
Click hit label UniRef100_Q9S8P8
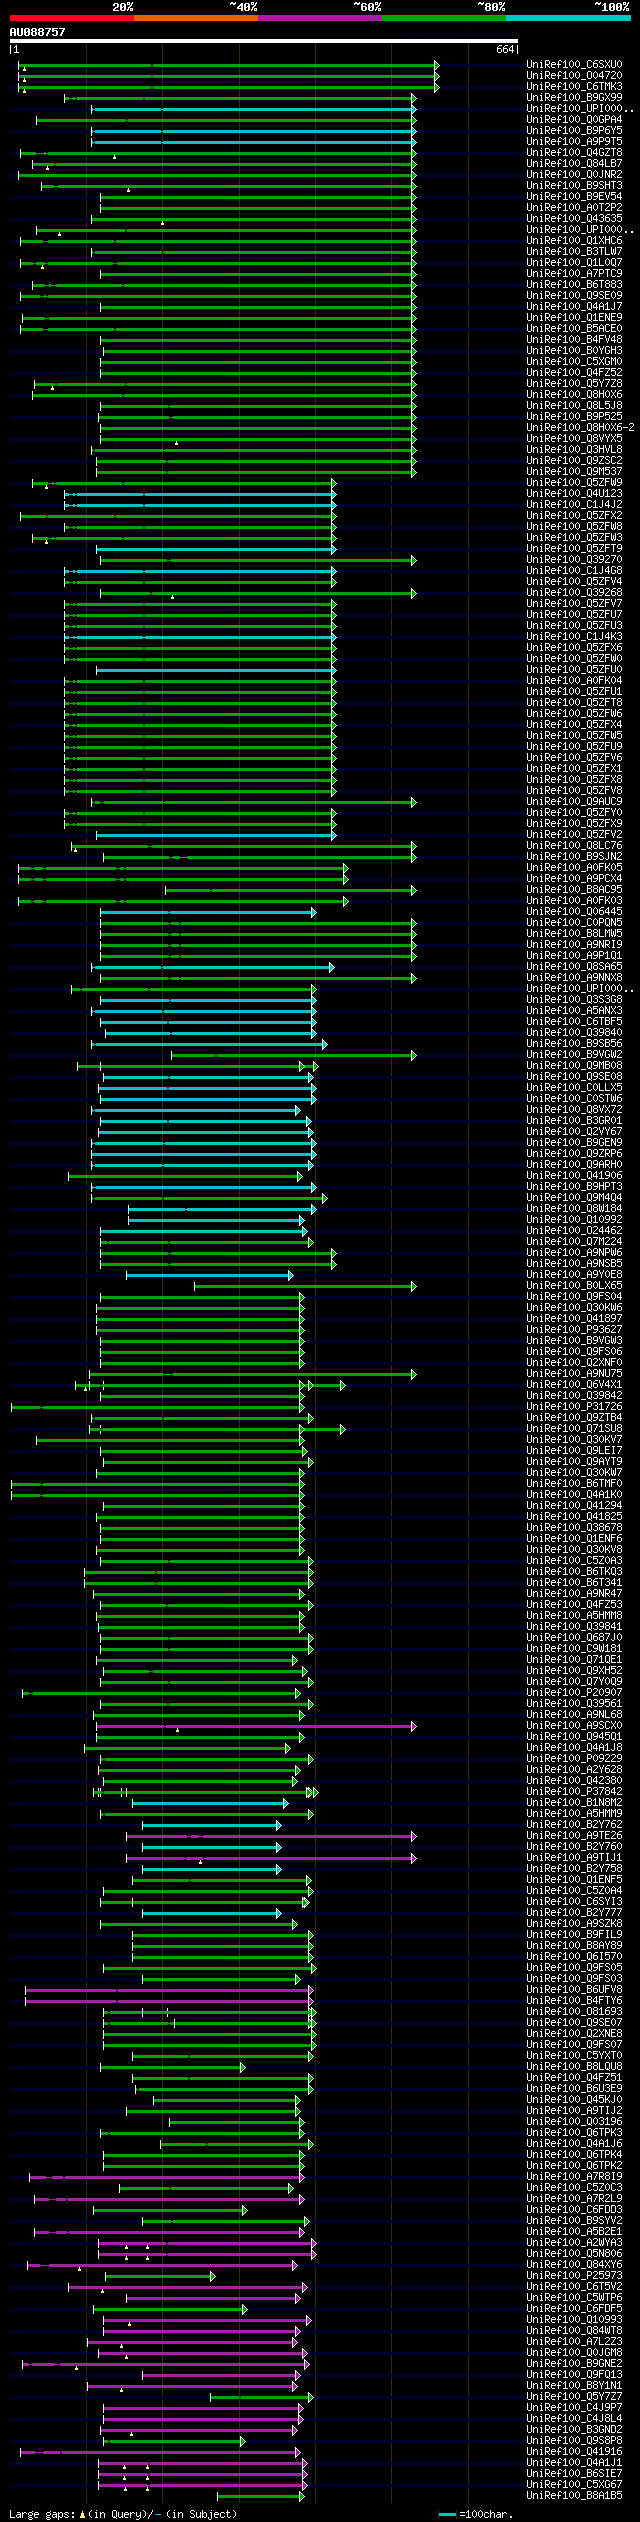click(574, 2441)
